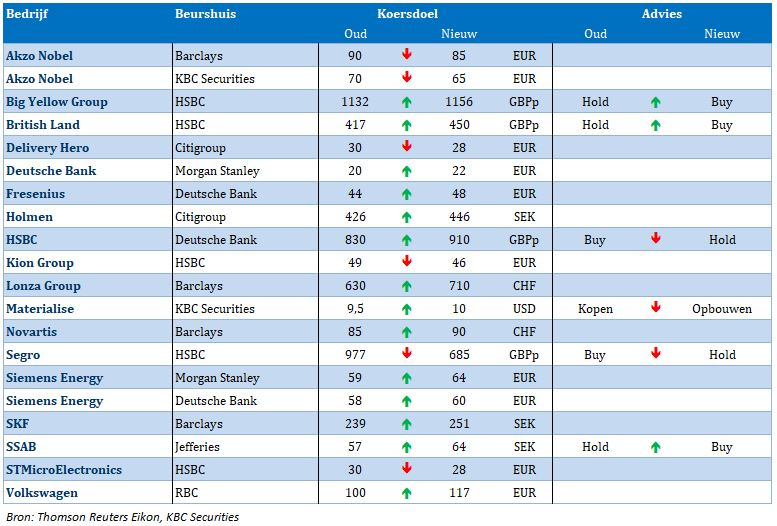Click the 1156 new price target value
The width and height of the screenshot is (777, 526).
click(x=459, y=102)
